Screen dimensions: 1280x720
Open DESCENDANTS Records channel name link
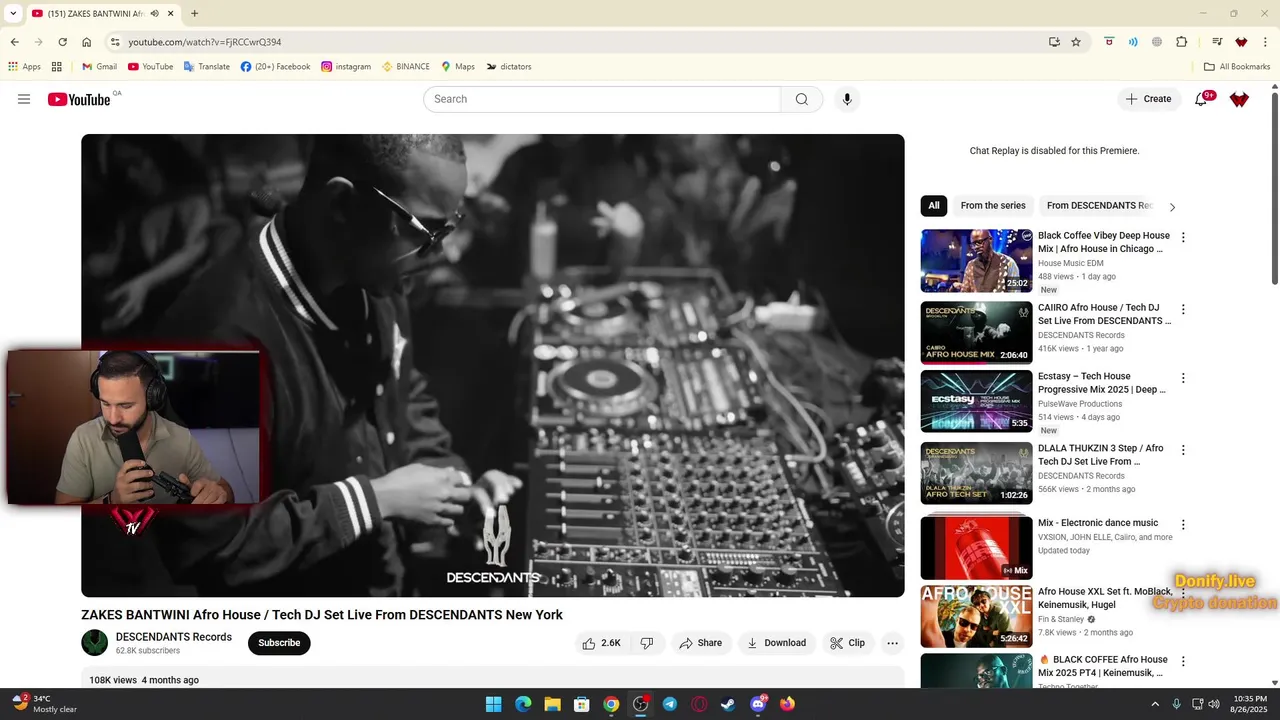pos(174,637)
